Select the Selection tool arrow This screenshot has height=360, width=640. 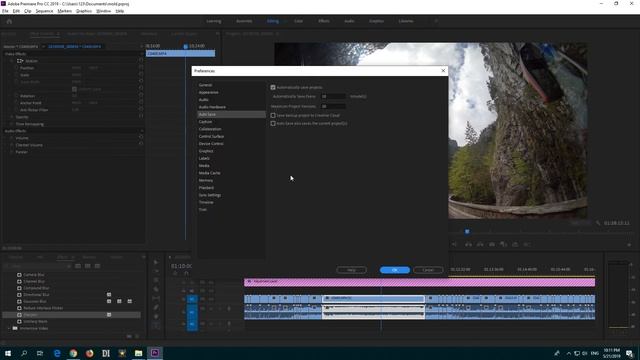(x=156, y=262)
